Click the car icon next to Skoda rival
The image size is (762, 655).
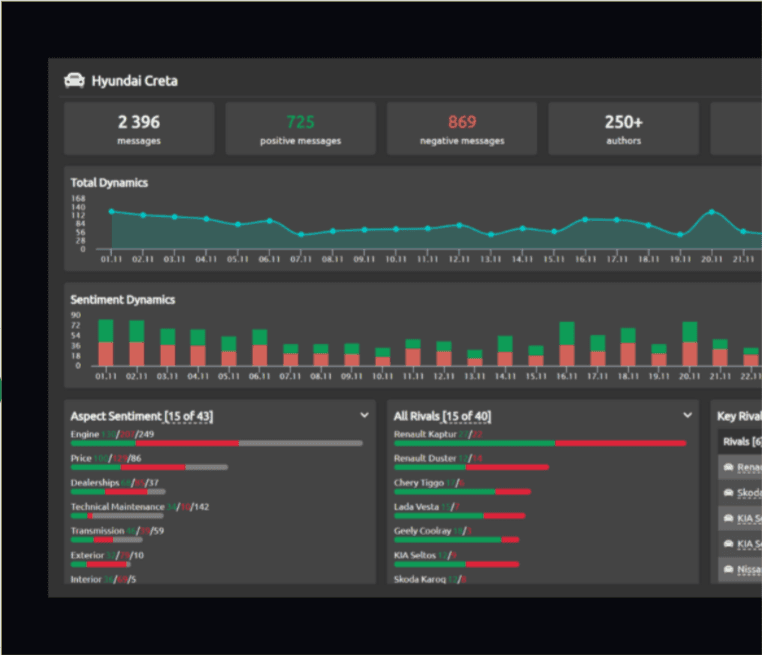tap(728, 493)
